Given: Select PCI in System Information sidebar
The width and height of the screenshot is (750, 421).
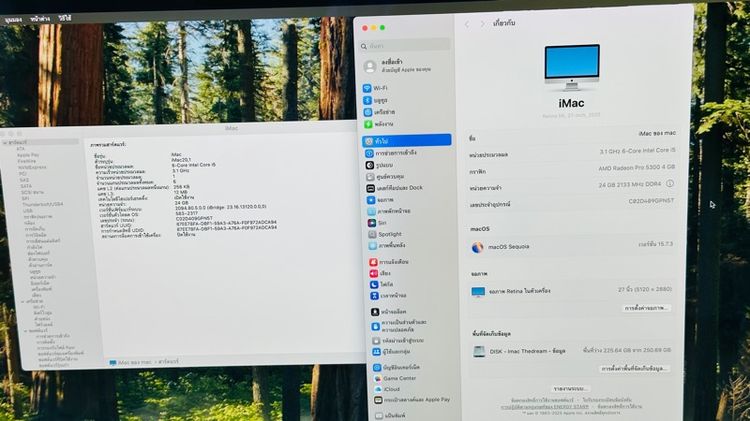Looking at the screenshot, I should coord(22,174).
